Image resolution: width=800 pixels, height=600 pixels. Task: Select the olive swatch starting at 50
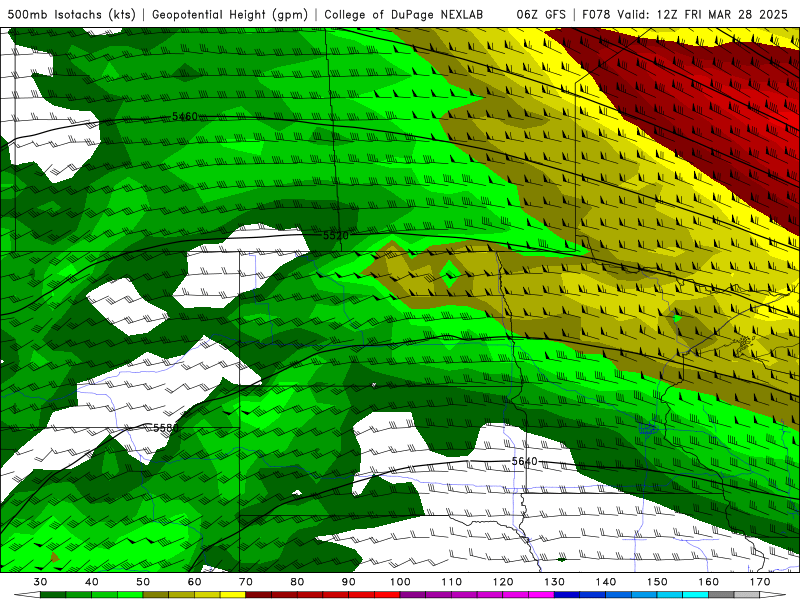156,595
